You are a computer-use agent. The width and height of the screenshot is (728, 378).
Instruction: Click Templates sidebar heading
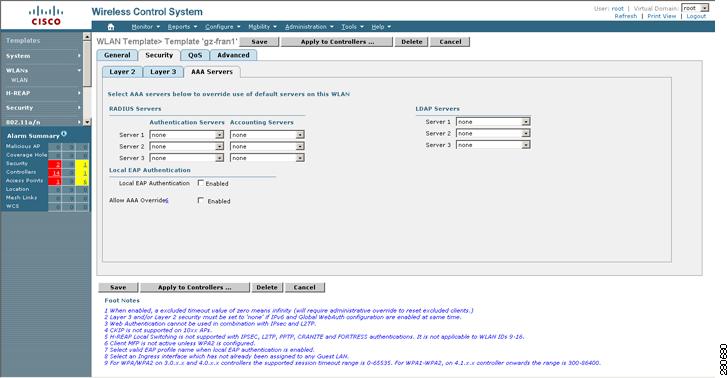tap(23, 40)
